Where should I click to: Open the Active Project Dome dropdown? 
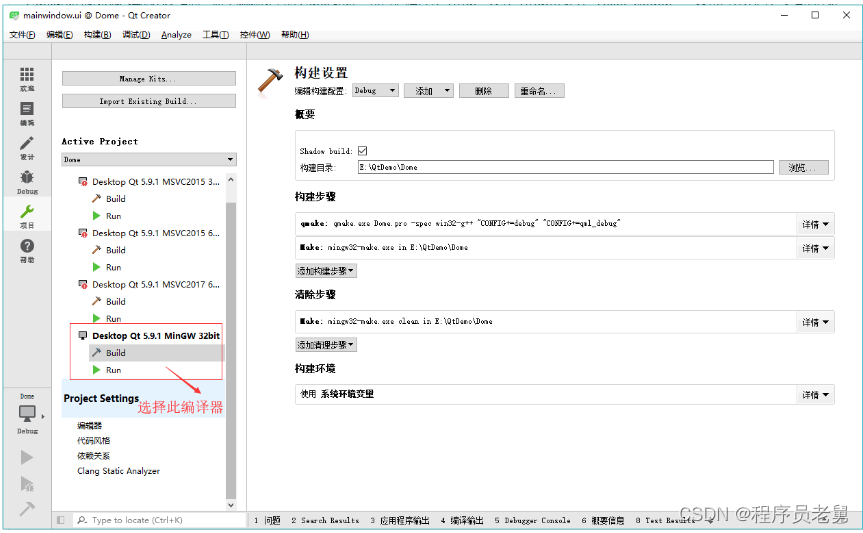[149, 160]
